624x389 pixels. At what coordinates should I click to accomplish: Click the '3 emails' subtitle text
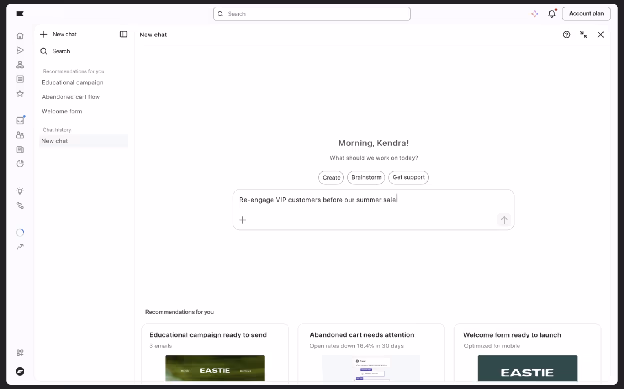(x=160, y=346)
